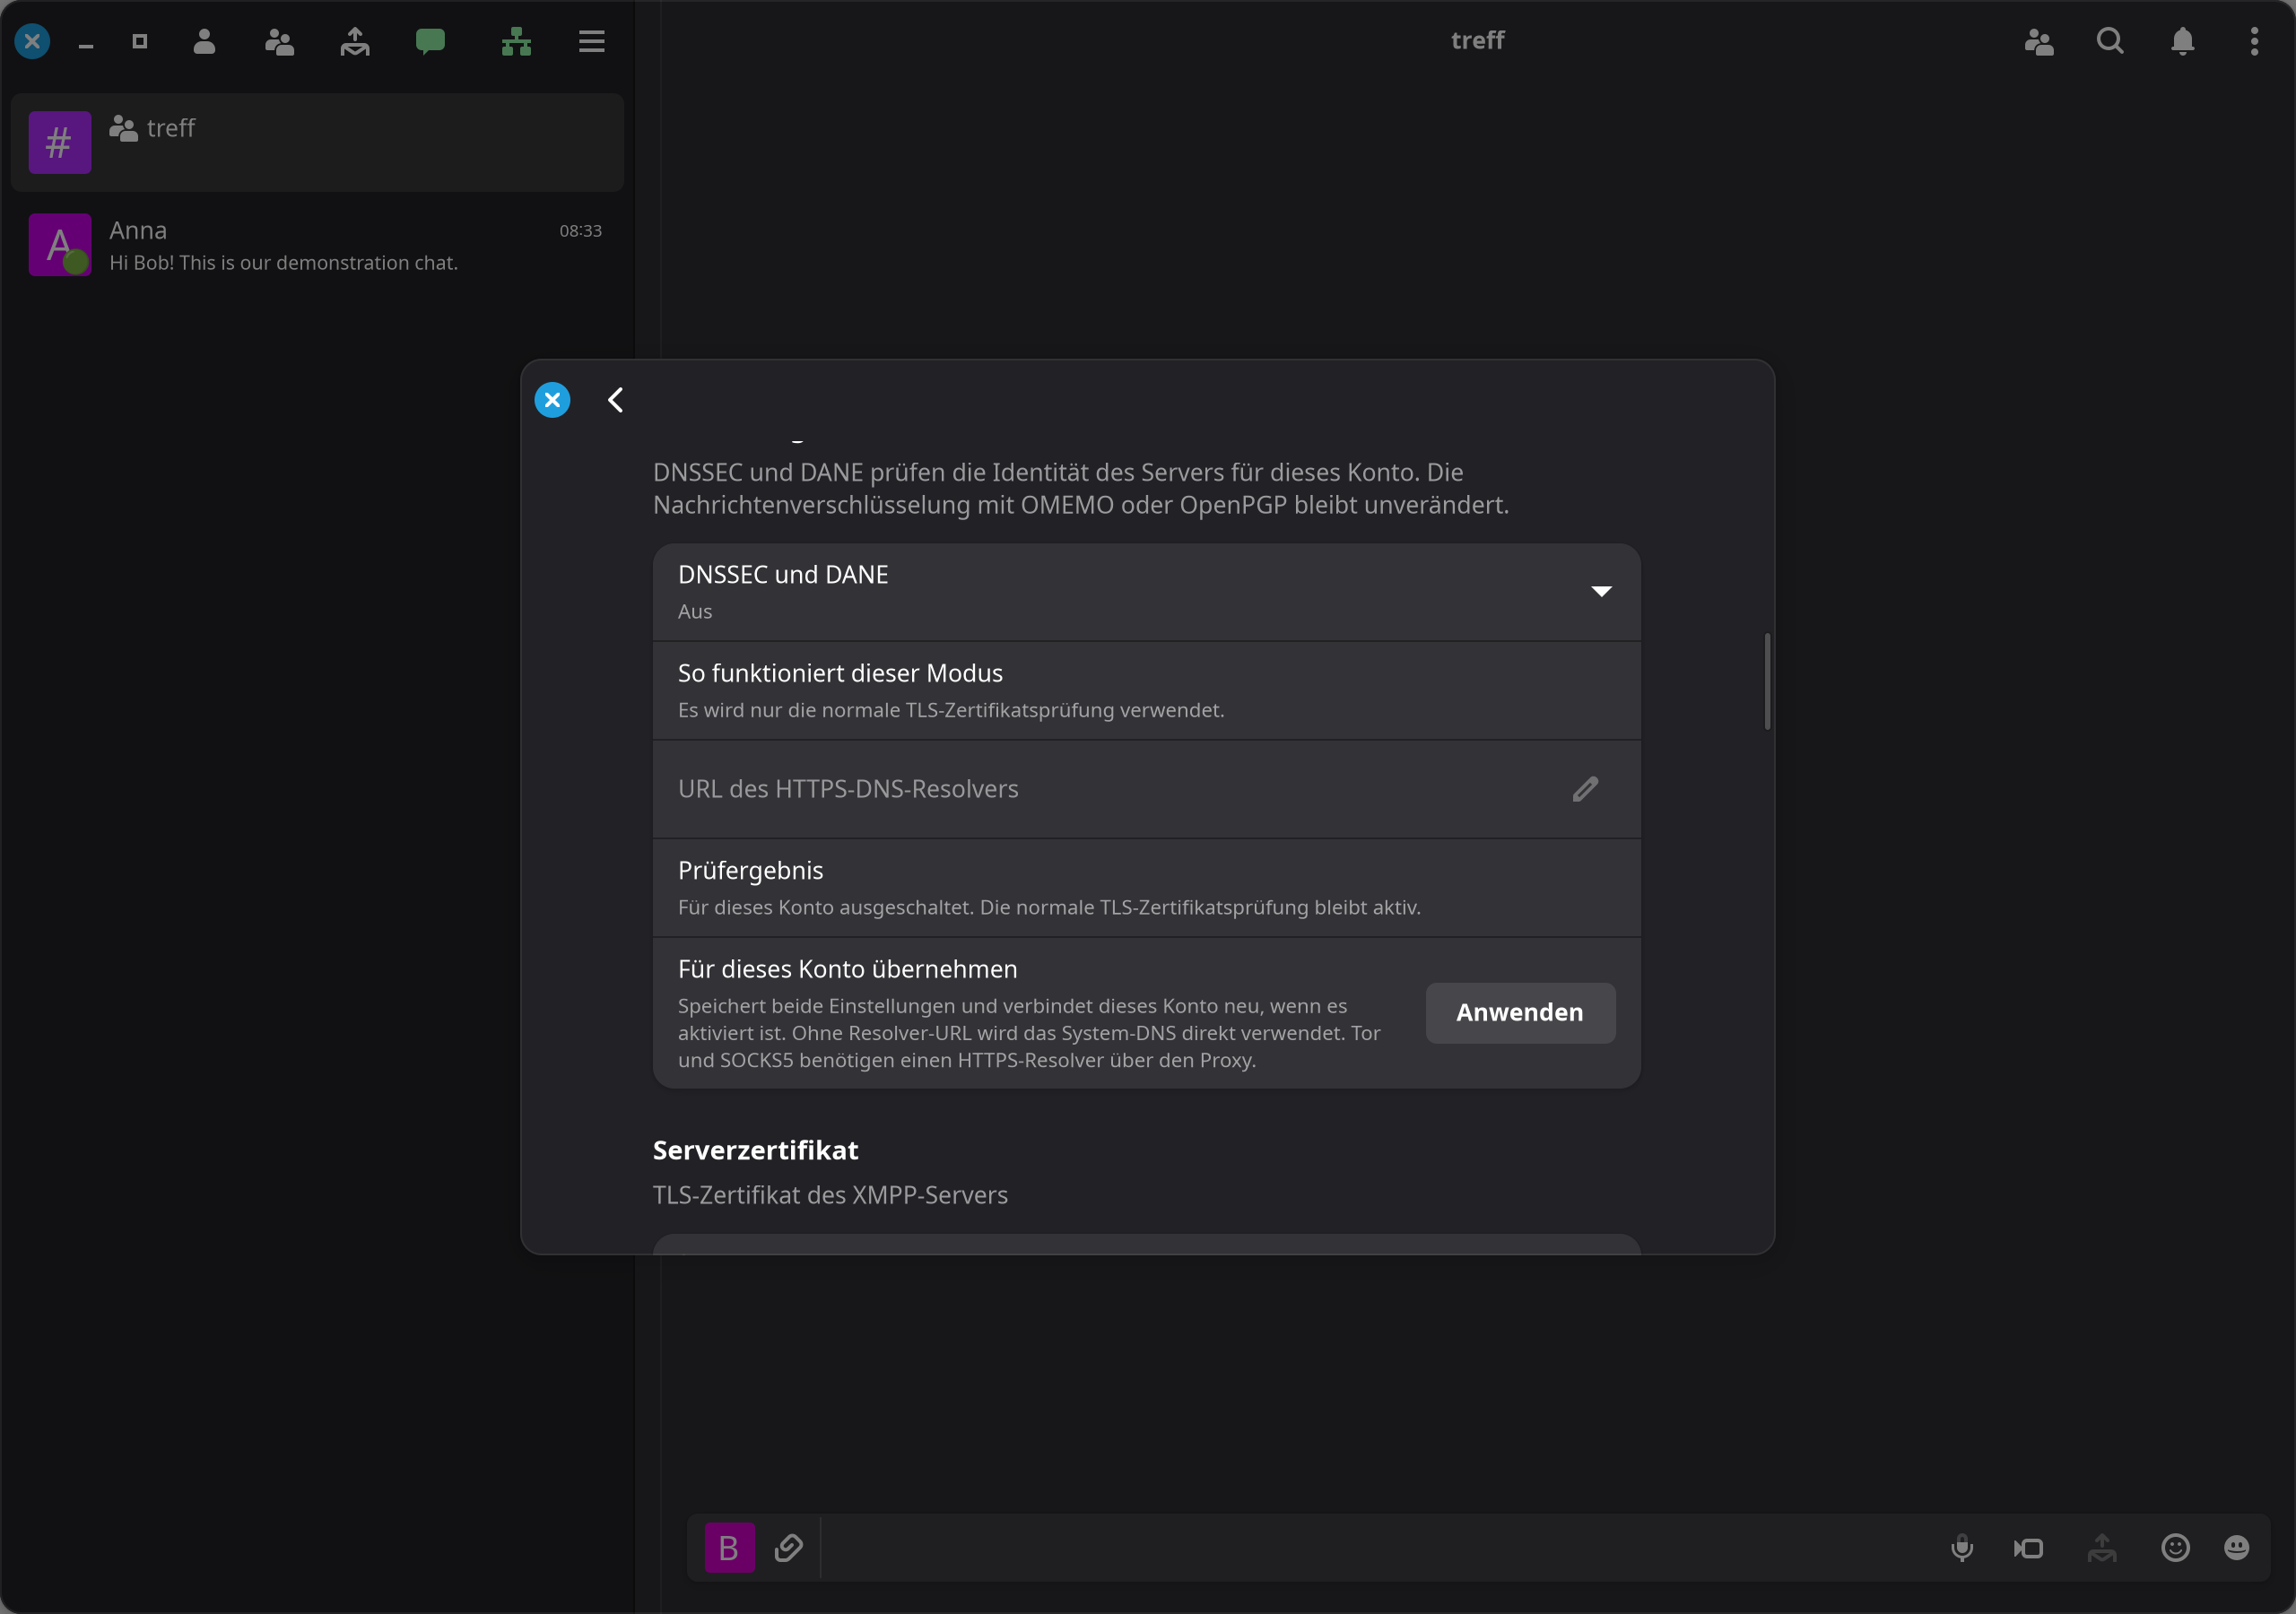This screenshot has height=1614, width=2296.
Task: Click 'TLS-Zertifikat des XMPP-Servers' text
Action: (830, 1195)
